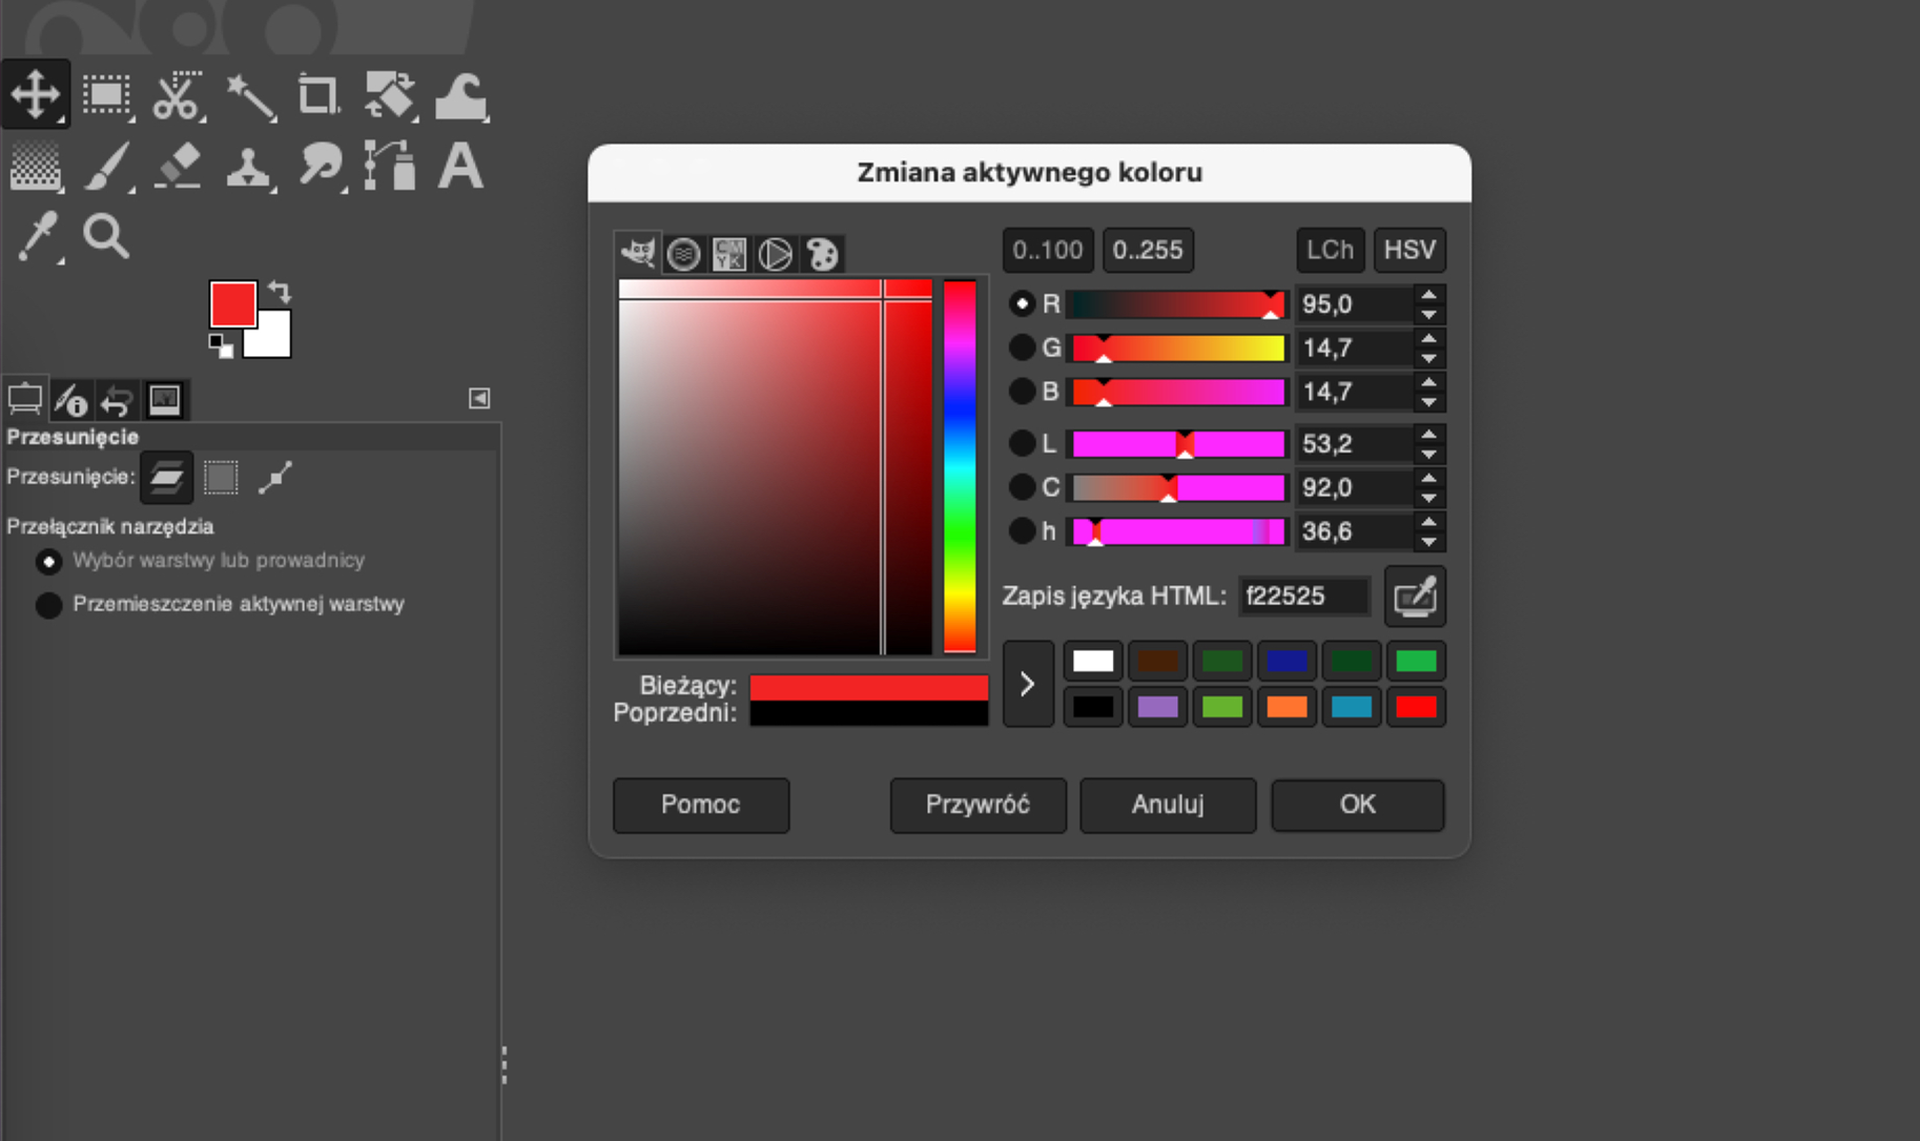Select the Fuzzy Select magic wand tool
This screenshot has height=1141, width=1920.
click(249, 97)
